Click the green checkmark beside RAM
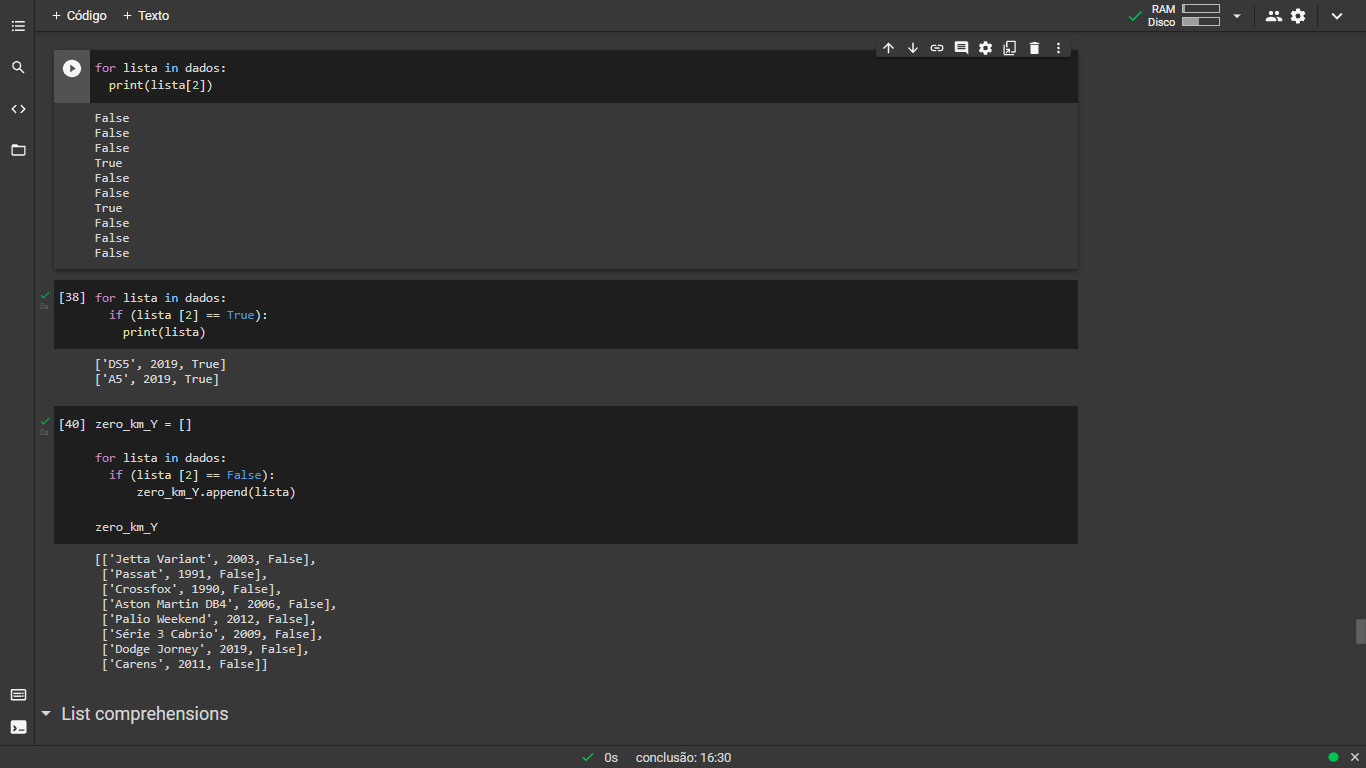Screen dimensions: 1366x768 [x=1135, y=16]
